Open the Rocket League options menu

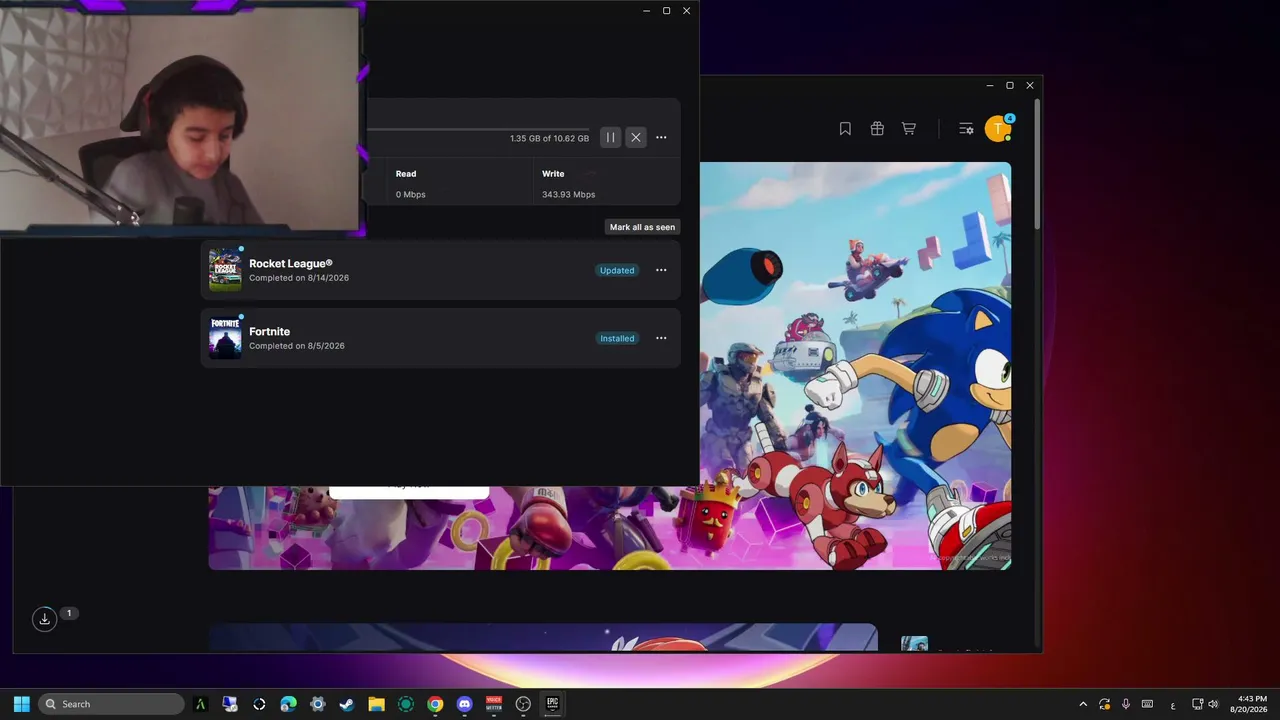(661, 270)
